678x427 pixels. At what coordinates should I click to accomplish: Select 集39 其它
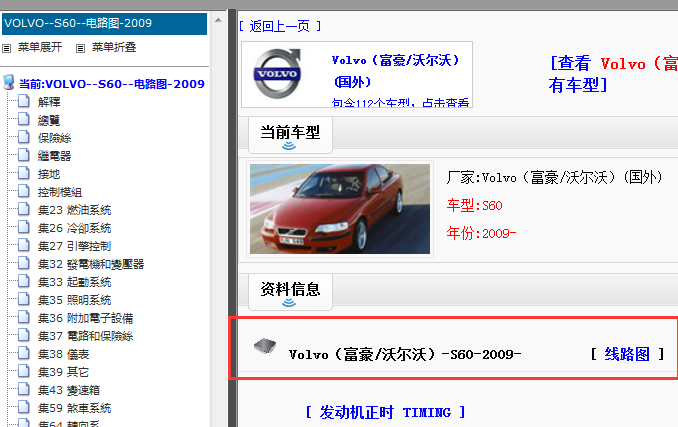coord(63,372)
